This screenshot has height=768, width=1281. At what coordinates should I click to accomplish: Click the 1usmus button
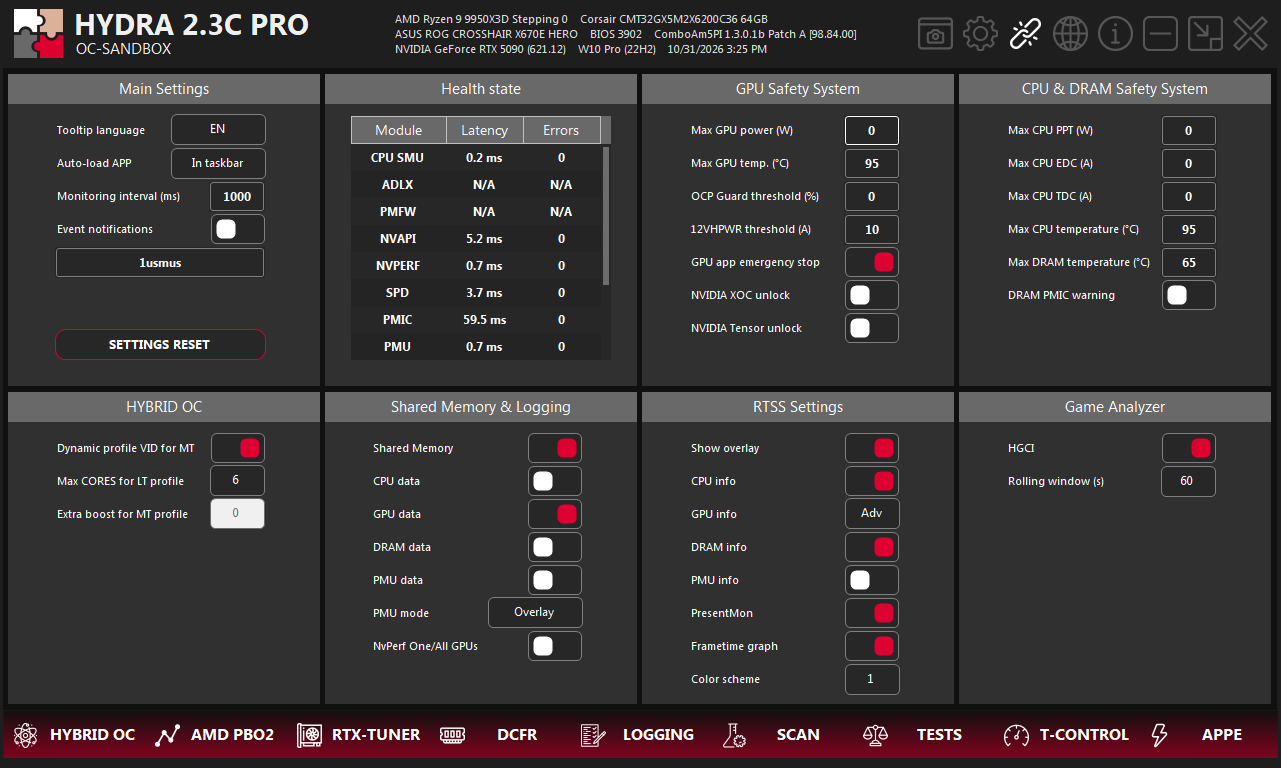[160, 263]
